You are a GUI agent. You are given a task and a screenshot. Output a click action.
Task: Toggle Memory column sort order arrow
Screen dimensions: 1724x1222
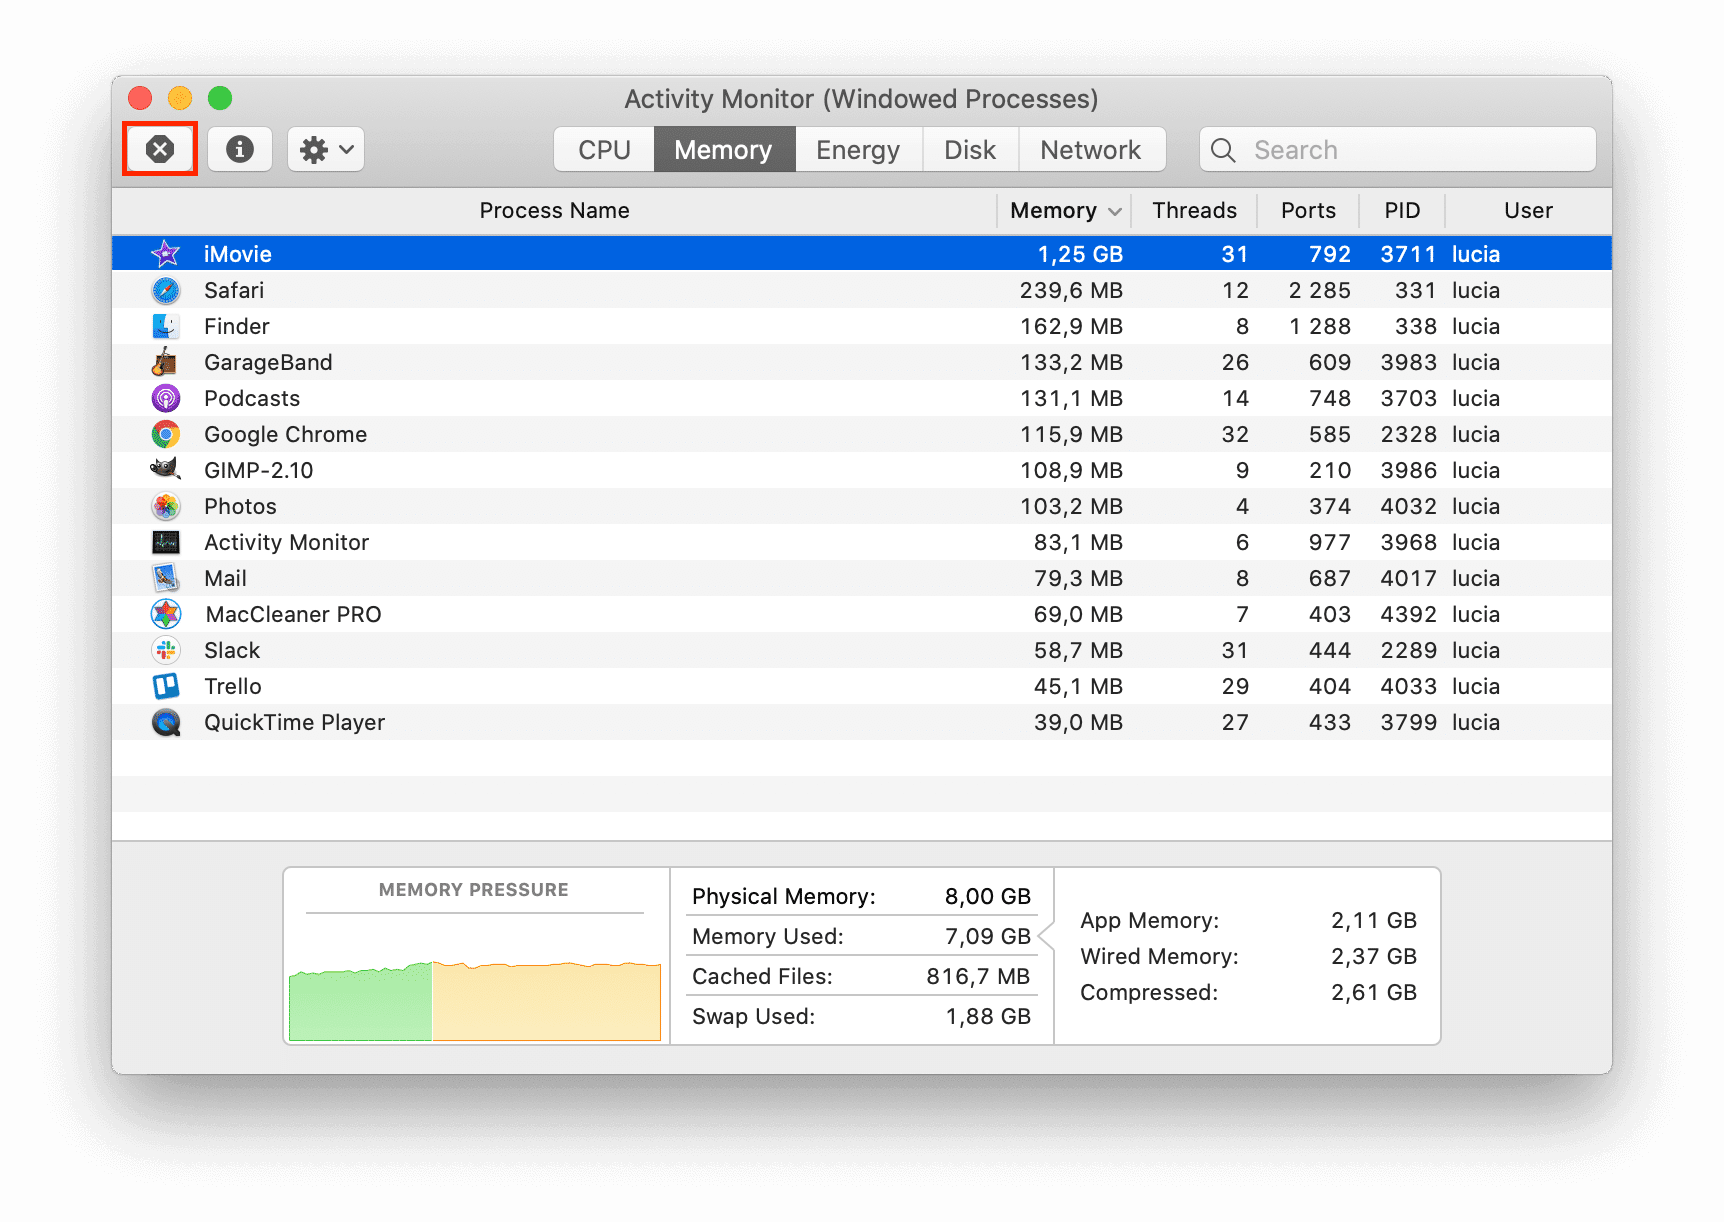(x=1115, y=211)
